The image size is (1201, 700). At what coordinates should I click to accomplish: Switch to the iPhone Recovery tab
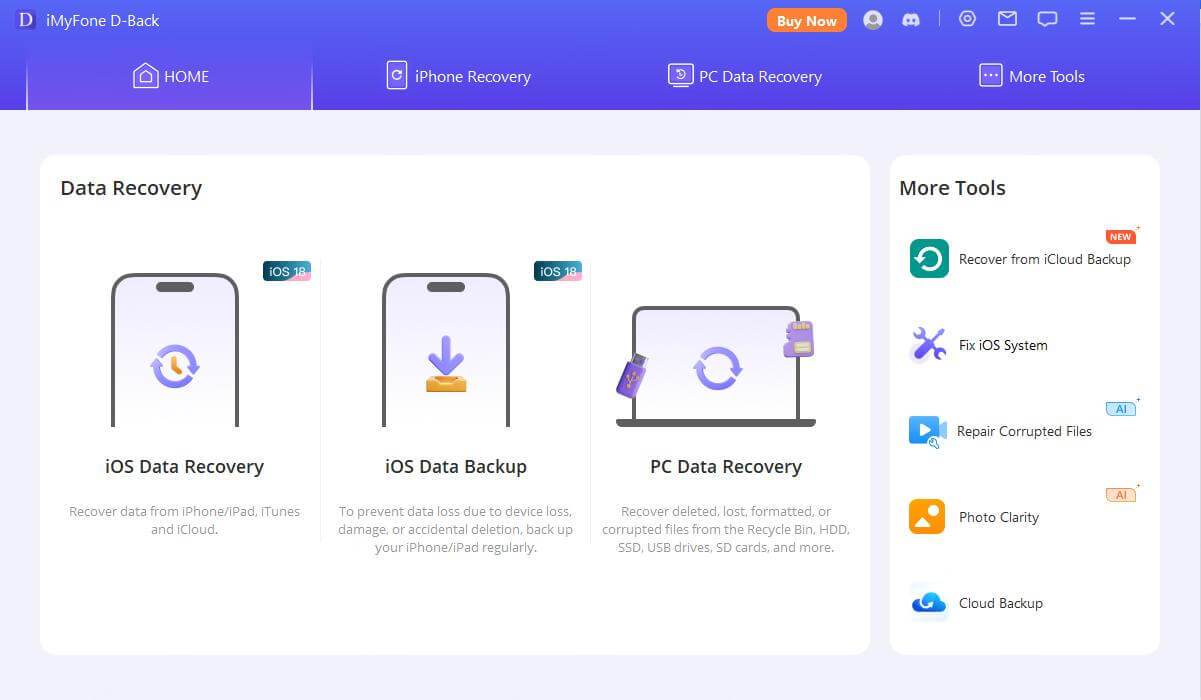click(459, 76)
